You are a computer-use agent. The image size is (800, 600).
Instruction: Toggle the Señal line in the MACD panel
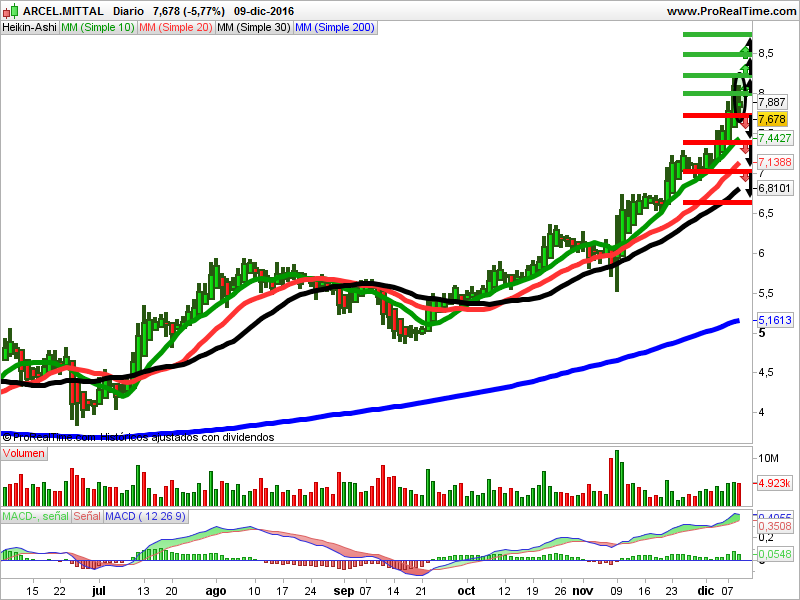coord(86,517)
